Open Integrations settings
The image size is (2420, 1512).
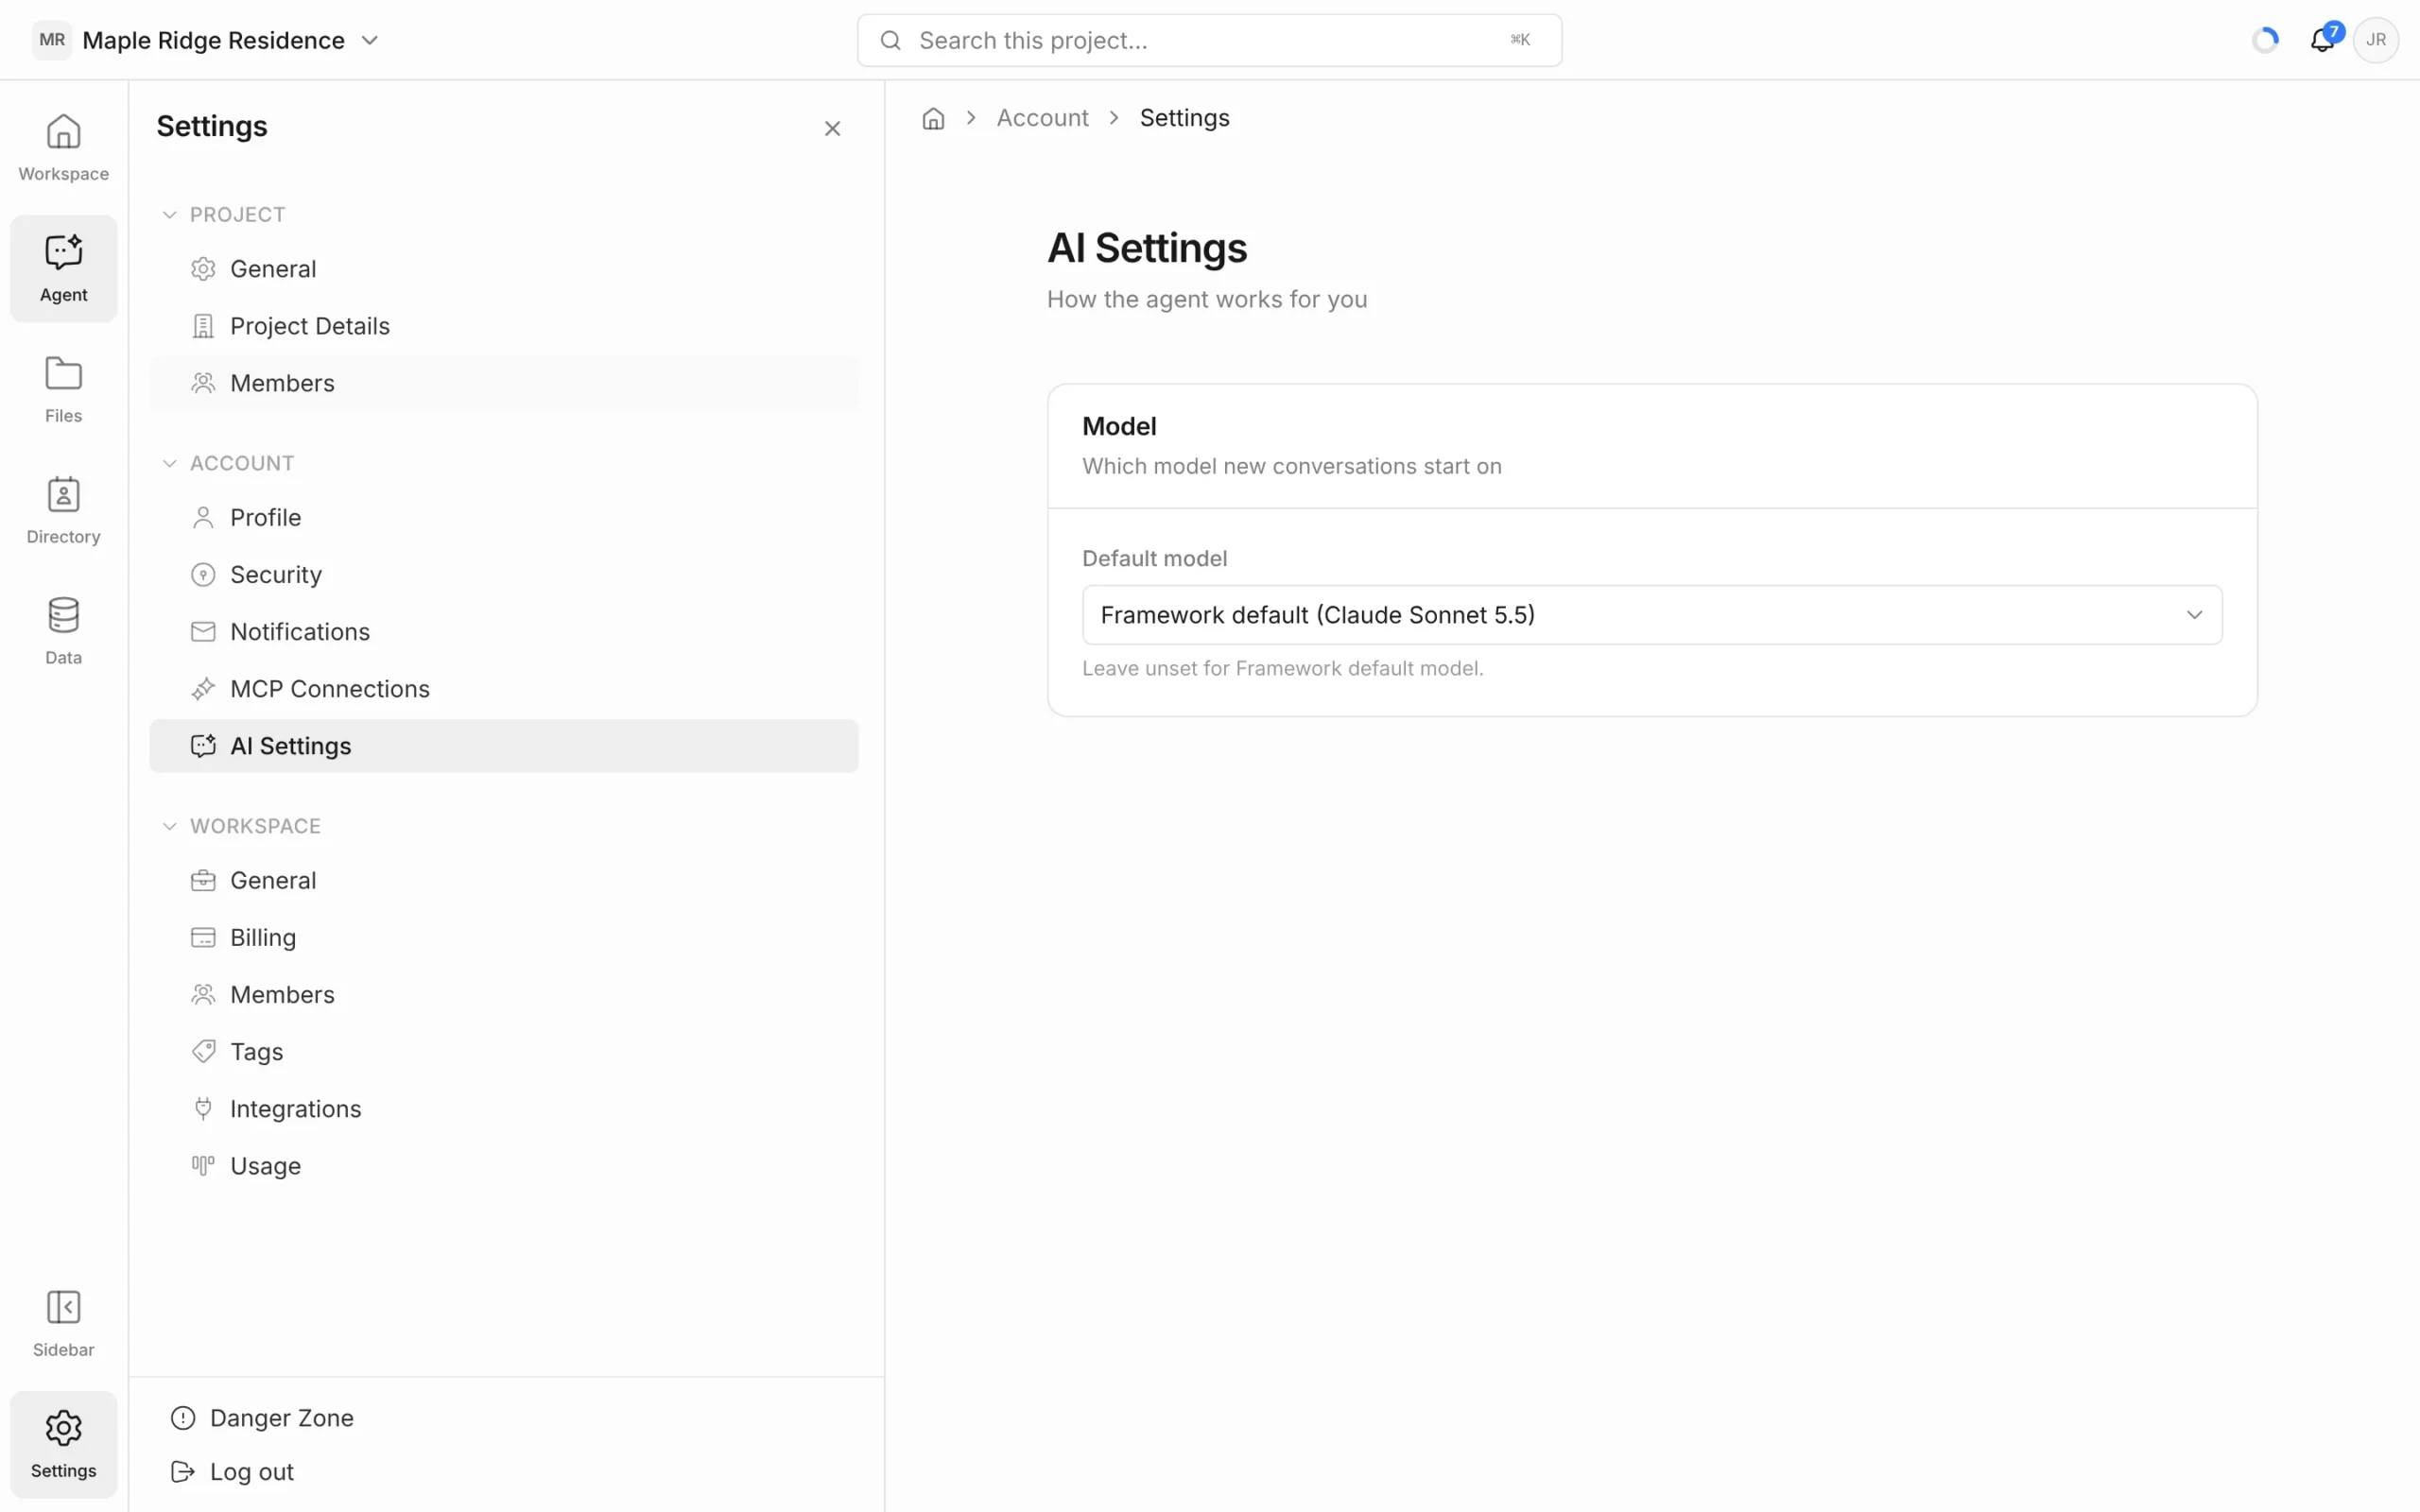click(504, 1108)
